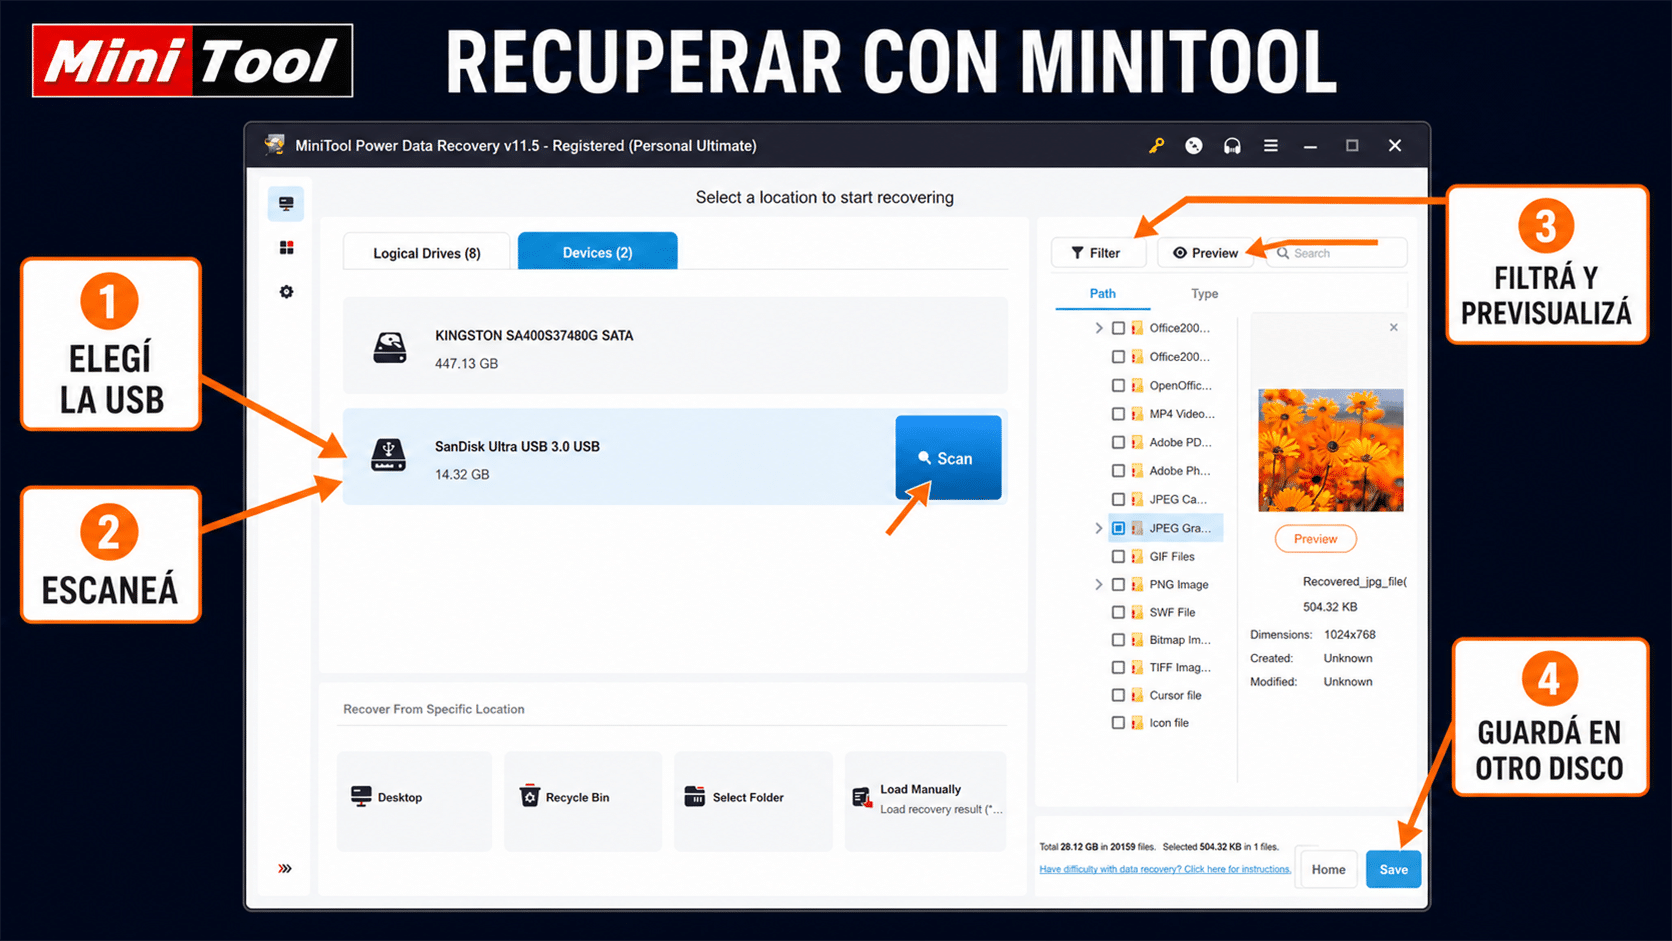Expand the Office200... folder with the chevron
This screenshot has width=1672, height=941.
pos(1099,328)
